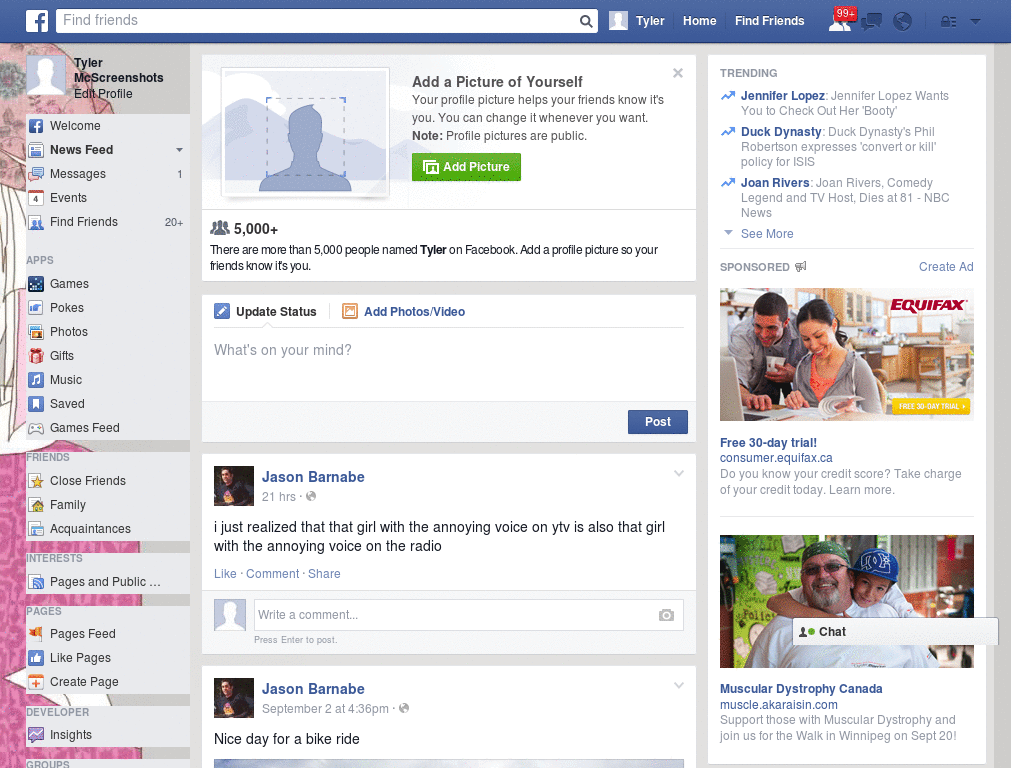
Task: Open Duck Dynasty trending topic
Action: coord(781,132)
